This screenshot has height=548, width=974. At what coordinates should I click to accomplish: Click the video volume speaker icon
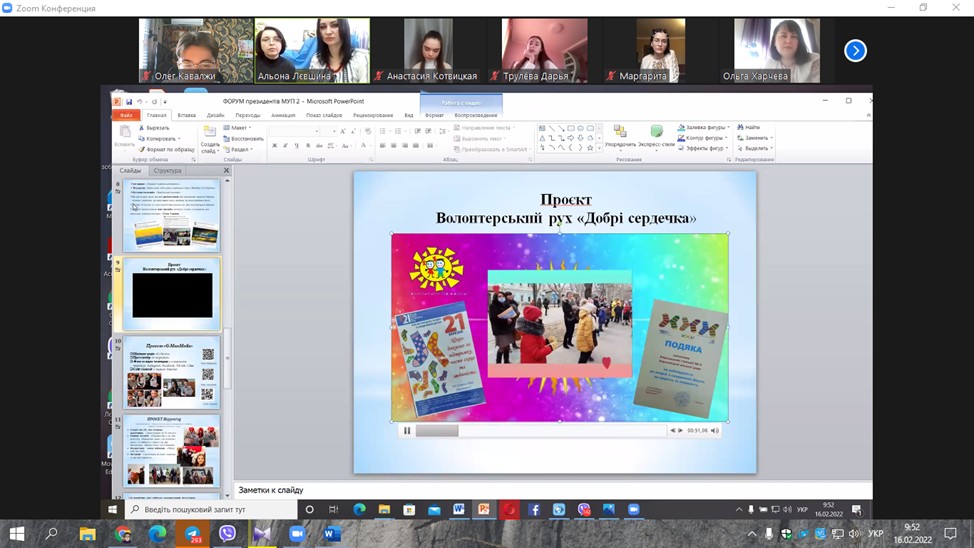[x=715, y=431]
